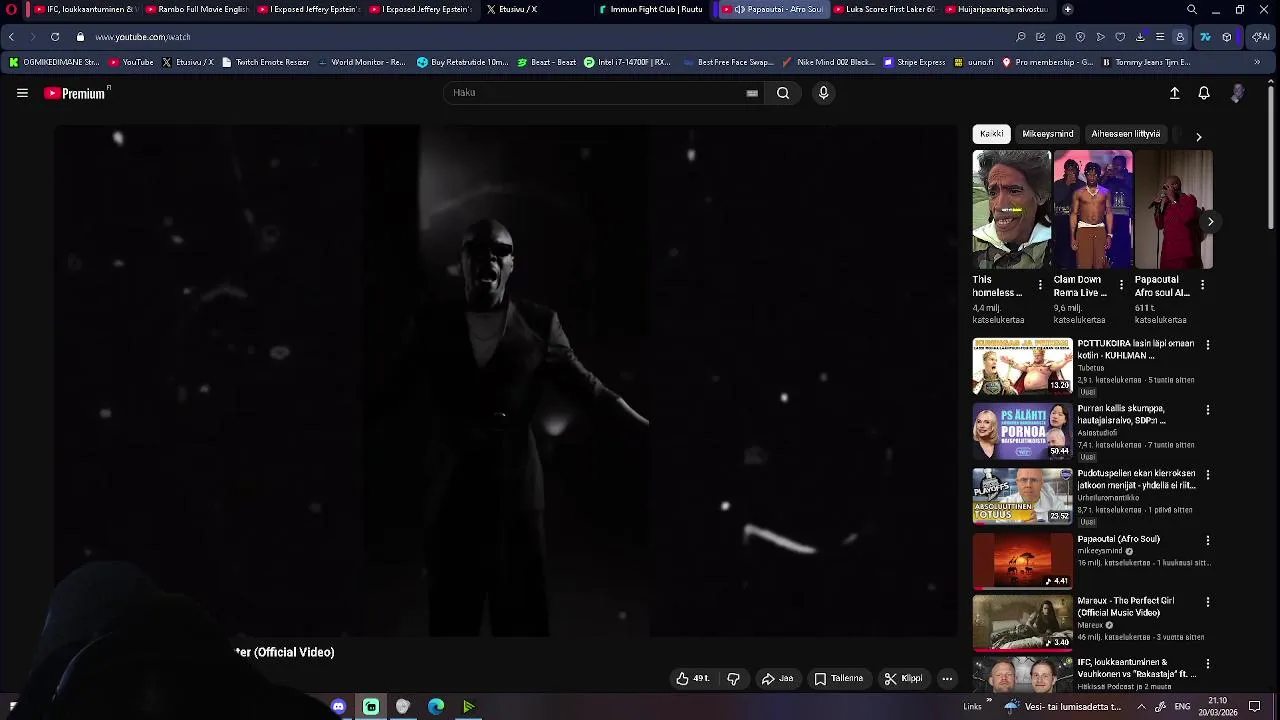Viewport: 1280px width, 720px height.
Task: Go back in browser history
Action: [x=11, y=37]
